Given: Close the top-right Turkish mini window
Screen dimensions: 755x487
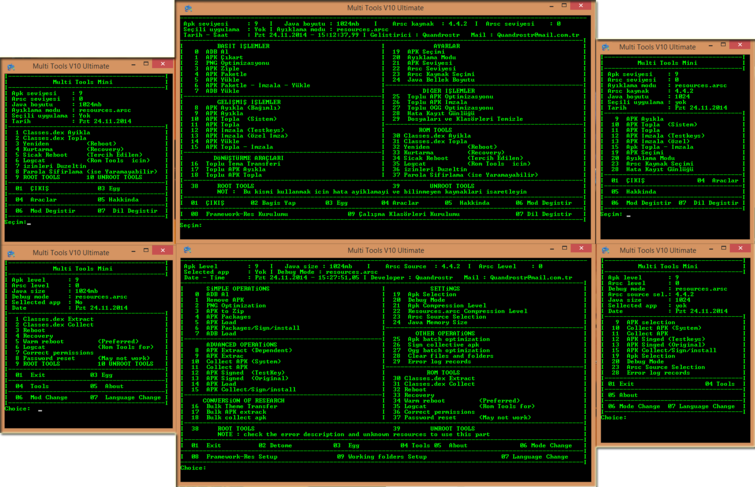Looking at the screenshot, I should tap(740, 45).
